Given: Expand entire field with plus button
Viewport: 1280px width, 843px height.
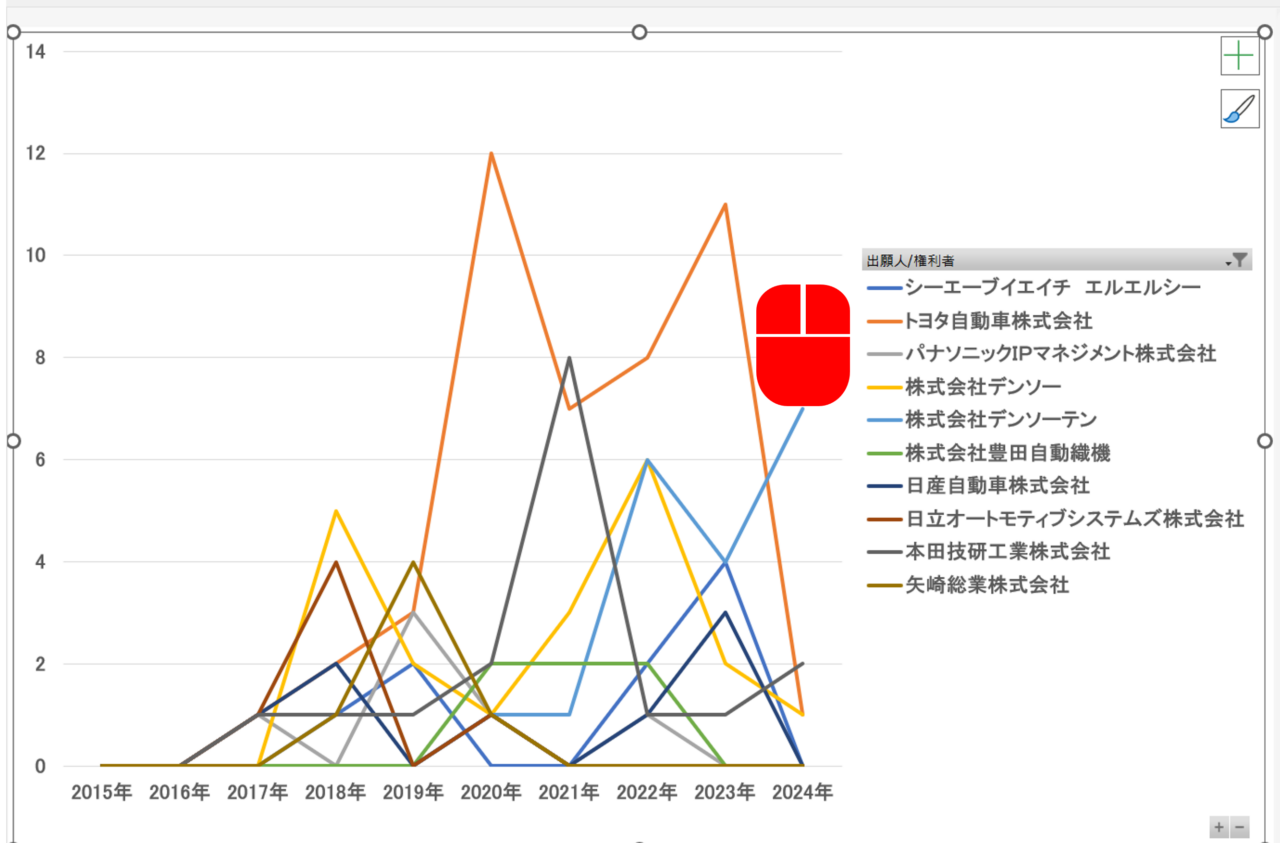Looking at the screenshot, I should (x=1219, y=827).
